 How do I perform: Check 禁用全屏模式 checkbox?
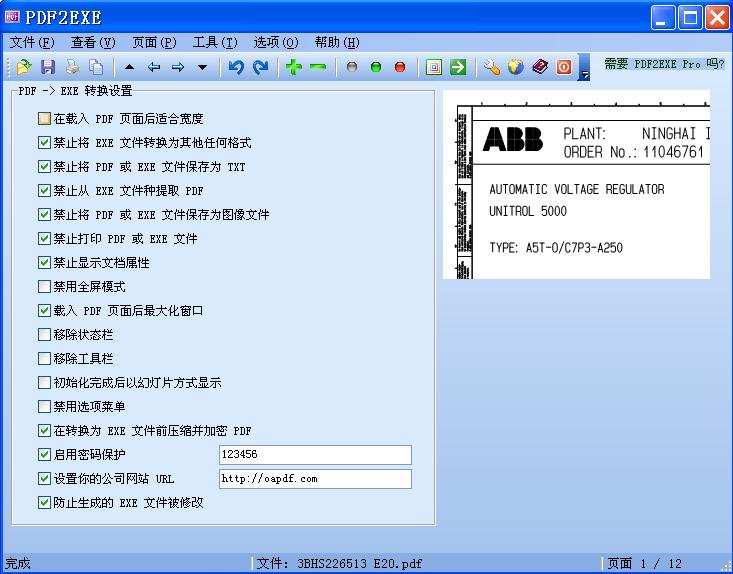coord(44,287)
